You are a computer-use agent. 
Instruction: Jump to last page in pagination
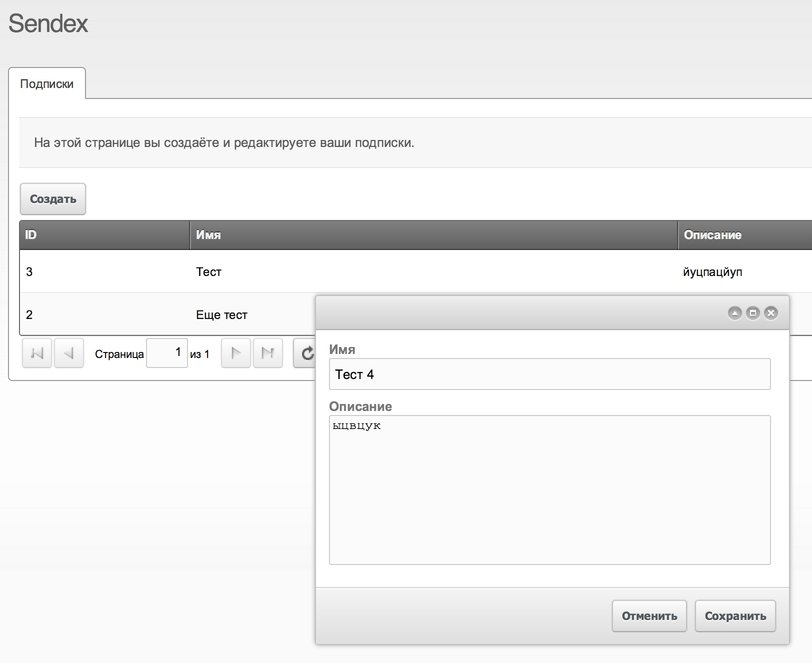(x=268, y=354)
